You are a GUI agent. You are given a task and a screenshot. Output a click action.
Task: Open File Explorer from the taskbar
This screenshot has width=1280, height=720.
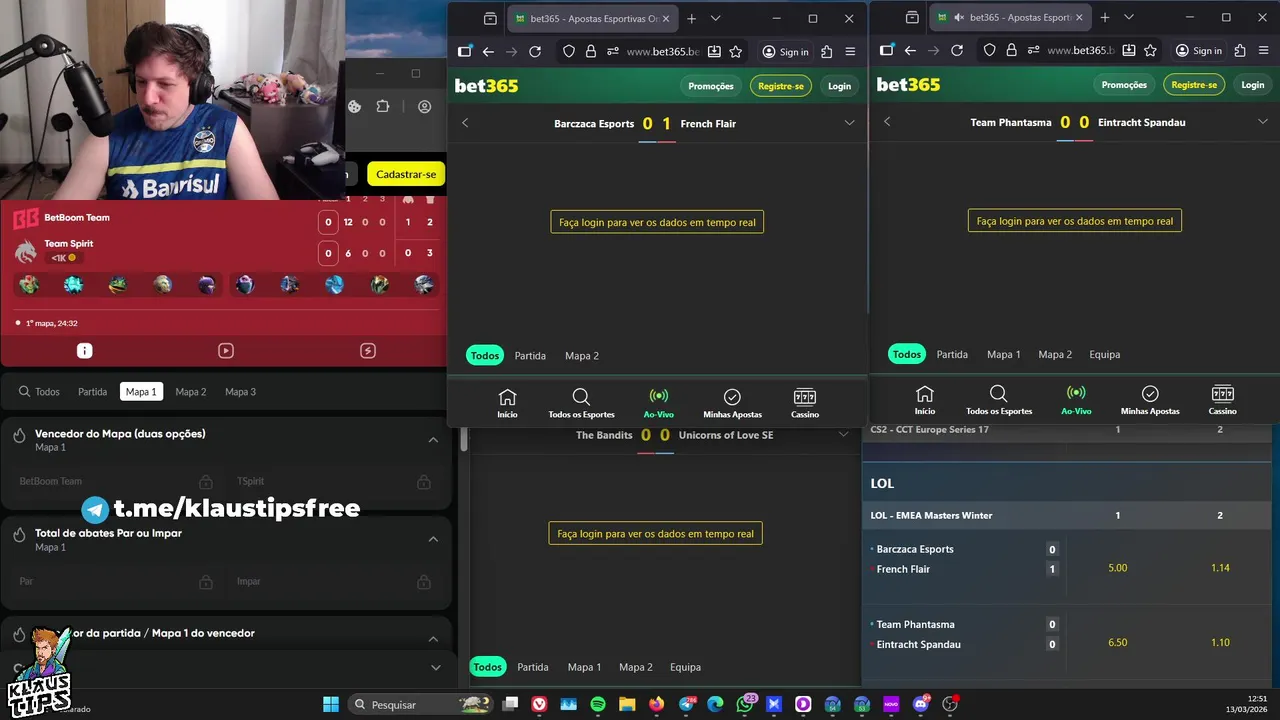(627, 705)
